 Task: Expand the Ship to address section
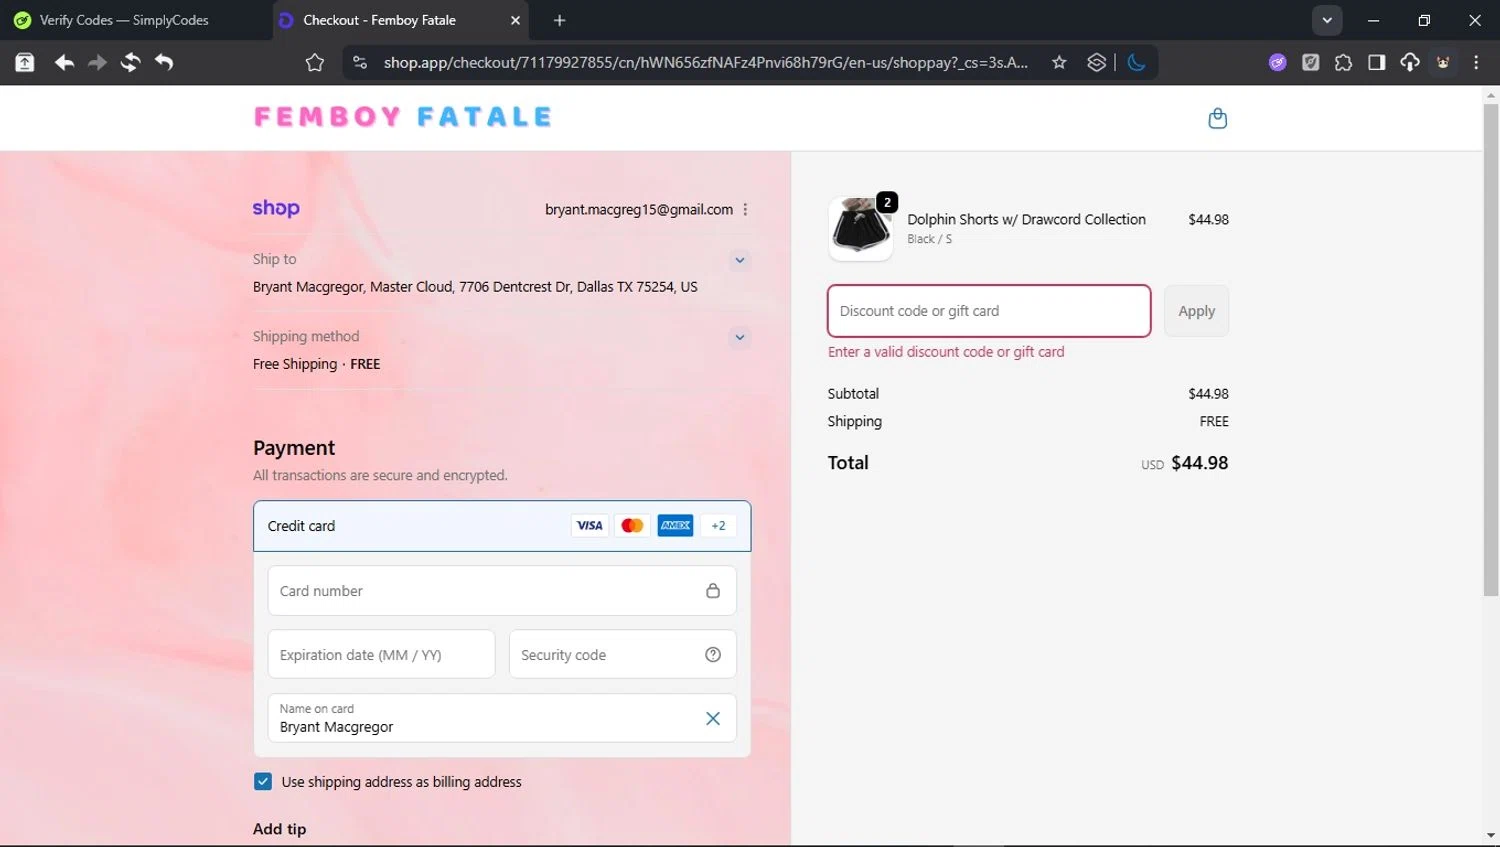coord(740,260)
